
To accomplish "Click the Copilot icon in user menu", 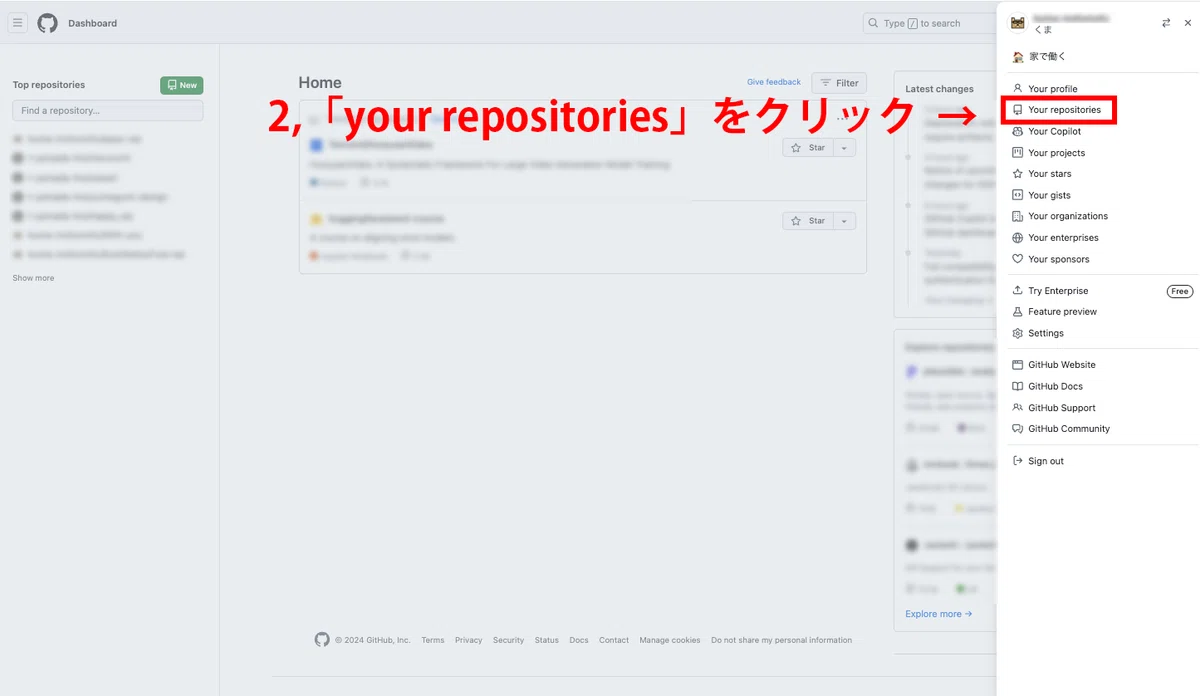I will (x=1017, y=131).
